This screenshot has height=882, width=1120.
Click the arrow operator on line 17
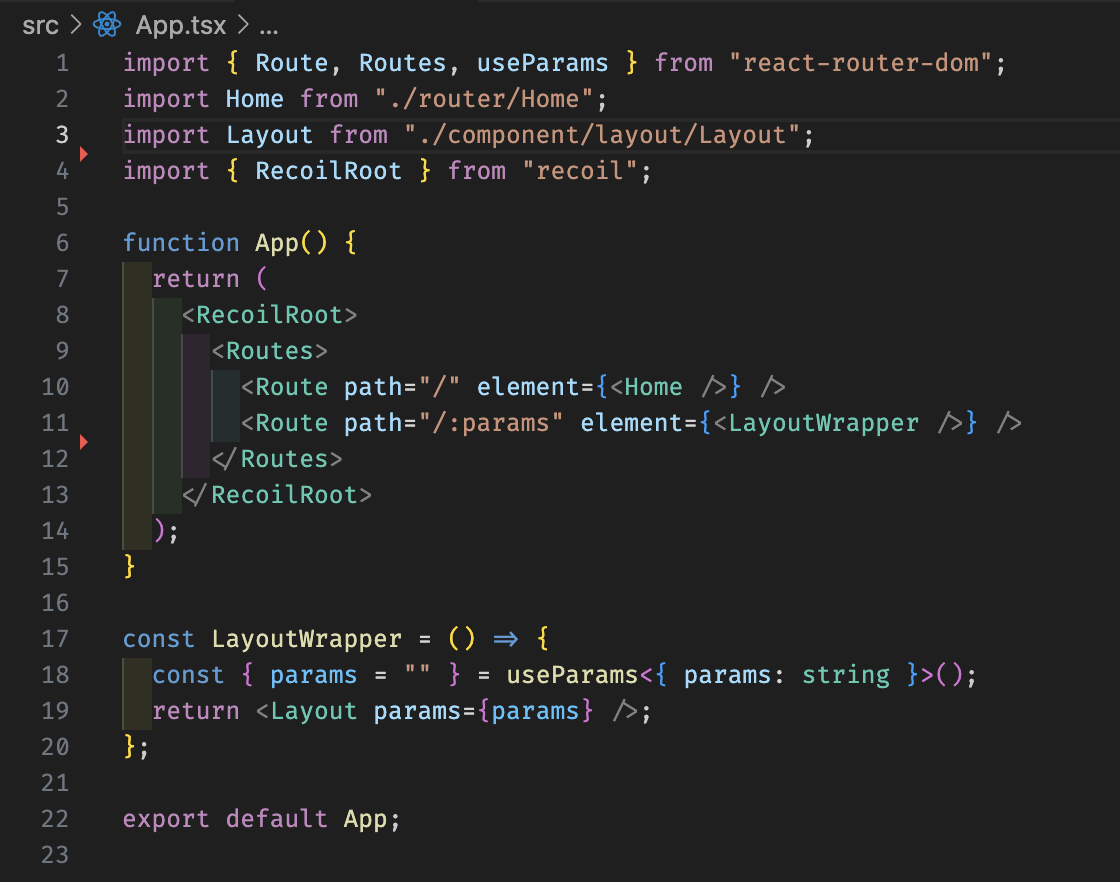coord(505,639)
